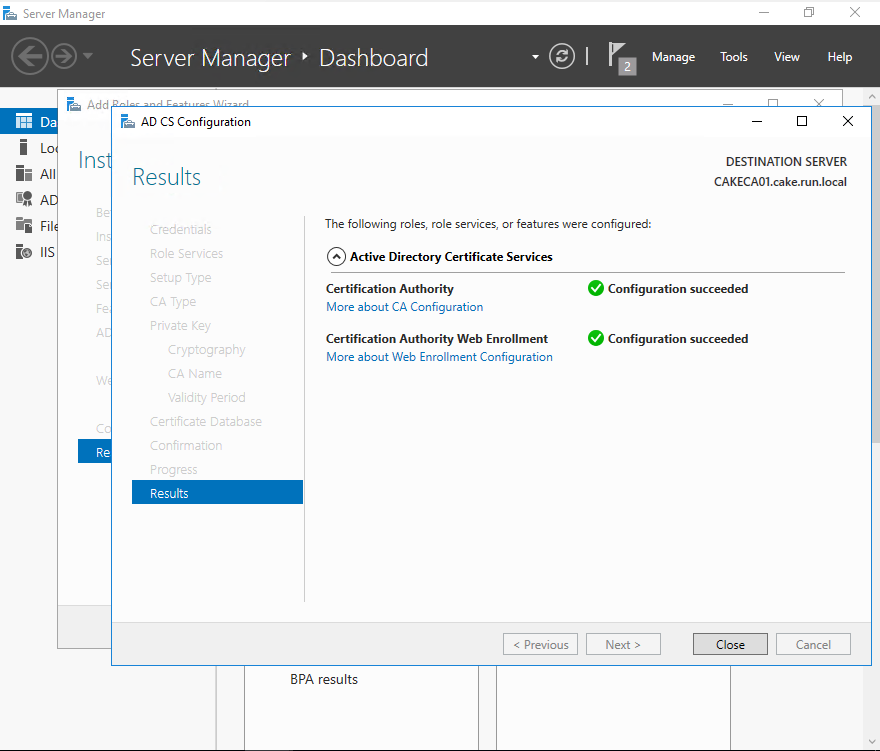The image size is (880, 751).
Task: Click the Results page heading
Action: click(x=166, y=177)
